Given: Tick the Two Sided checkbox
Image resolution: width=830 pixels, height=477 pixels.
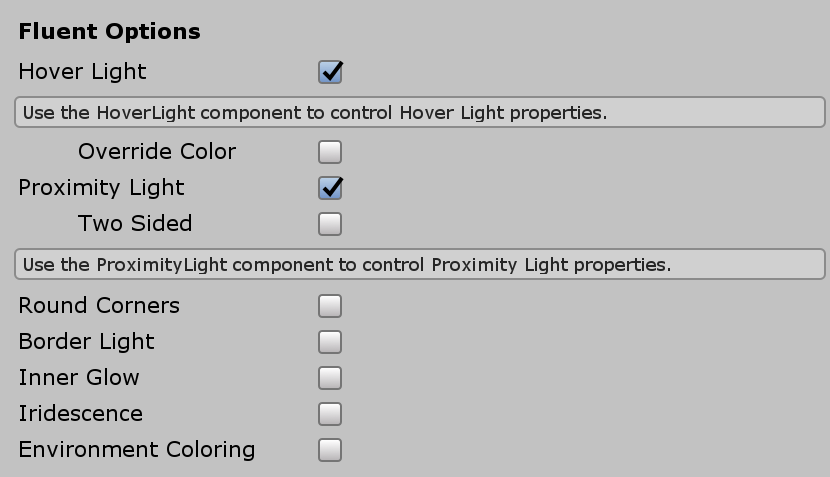Looking at the screenshot, I should point(330,224).
